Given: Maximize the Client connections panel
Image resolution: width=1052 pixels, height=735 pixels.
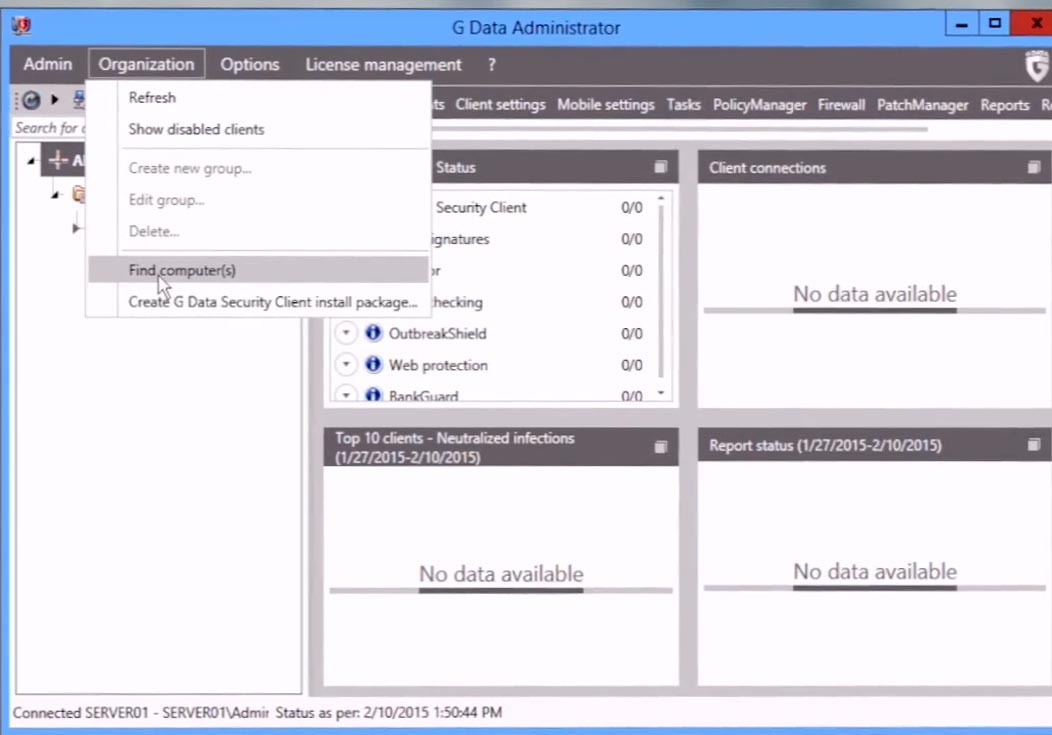Looking at the screenshot, I should click(1034, 167).
